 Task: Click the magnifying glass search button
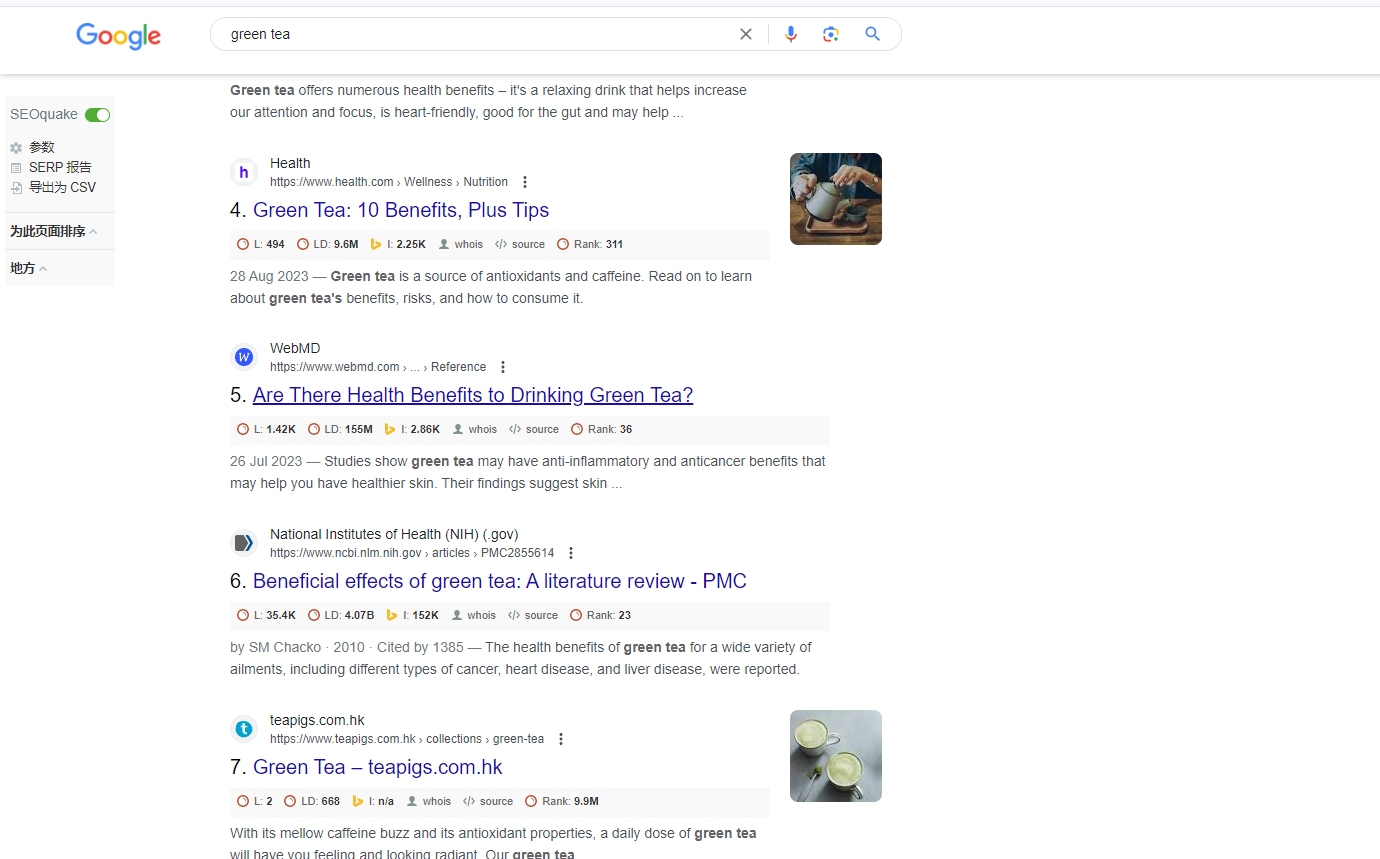872,34
